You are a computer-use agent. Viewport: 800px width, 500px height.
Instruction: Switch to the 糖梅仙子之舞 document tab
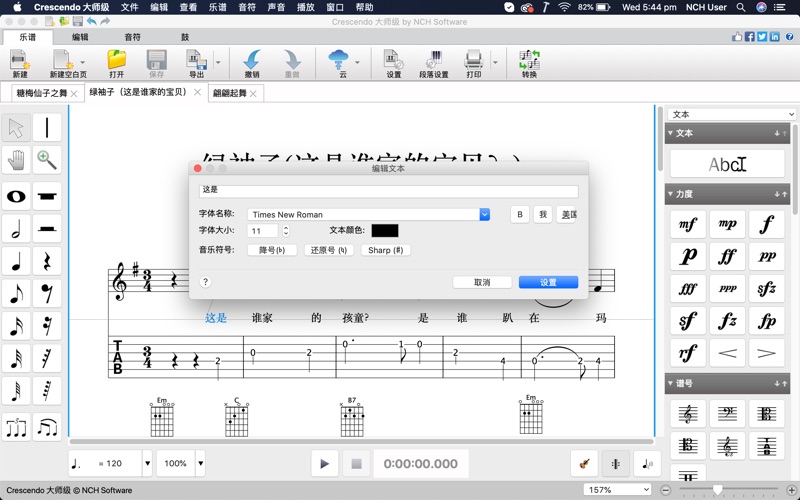42,93
